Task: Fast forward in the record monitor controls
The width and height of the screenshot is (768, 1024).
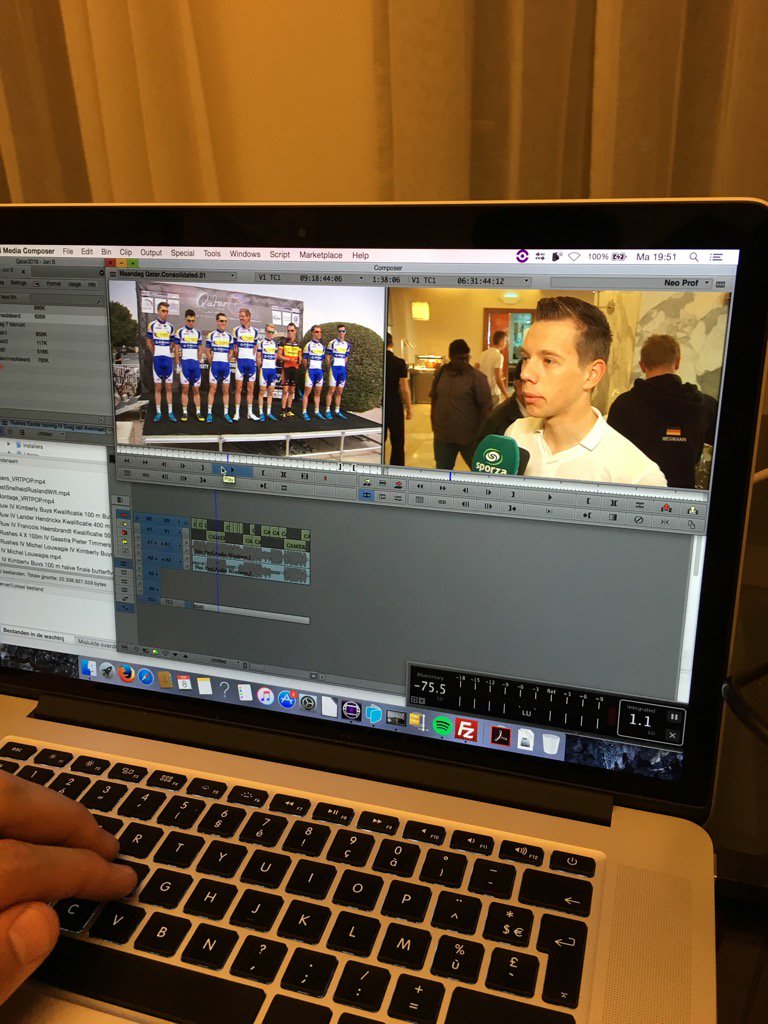Action: (443, 488)
